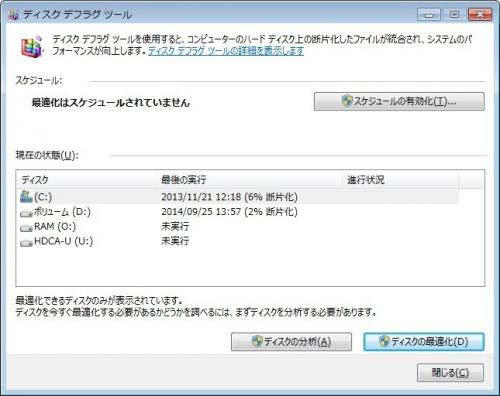Image resolution: width=500 pixels, height=396 pixels.
Task: Click the Disk Defragmenter icon in the title bar
Action: pos(14,14)
